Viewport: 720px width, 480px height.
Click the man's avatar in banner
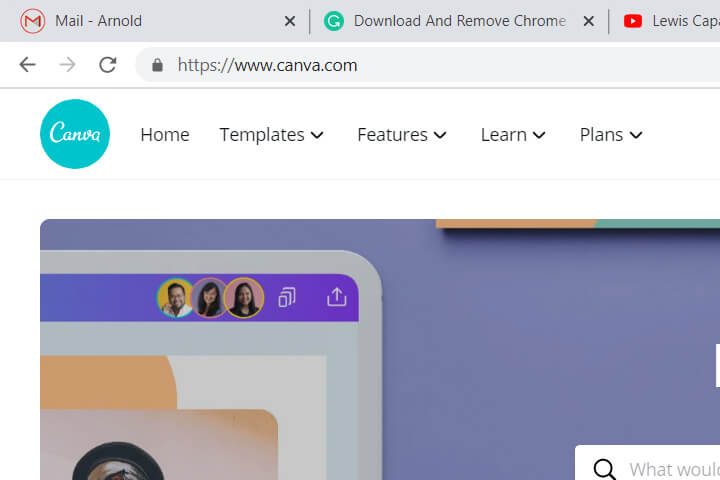click(x=175, y=298)
